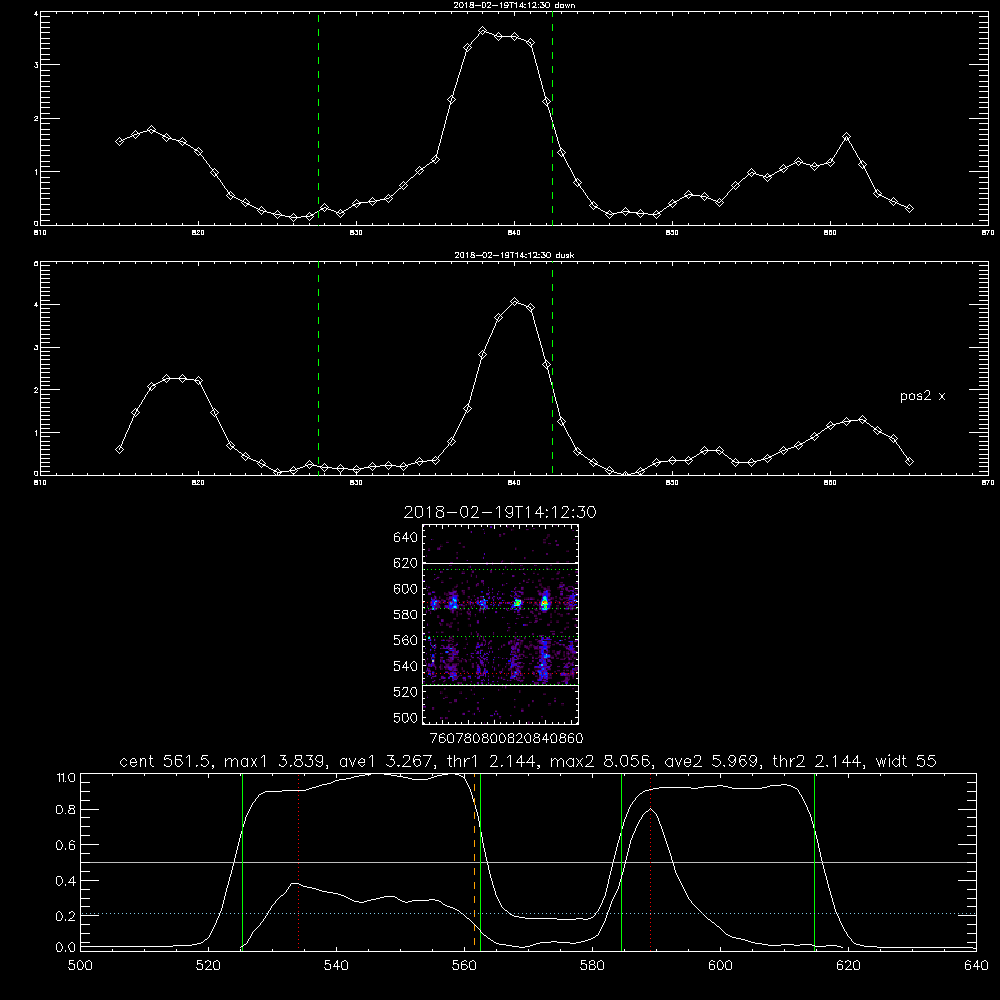
Task: Select the 'thr1 2.144' statistic text
Action: tap(492, 761)
